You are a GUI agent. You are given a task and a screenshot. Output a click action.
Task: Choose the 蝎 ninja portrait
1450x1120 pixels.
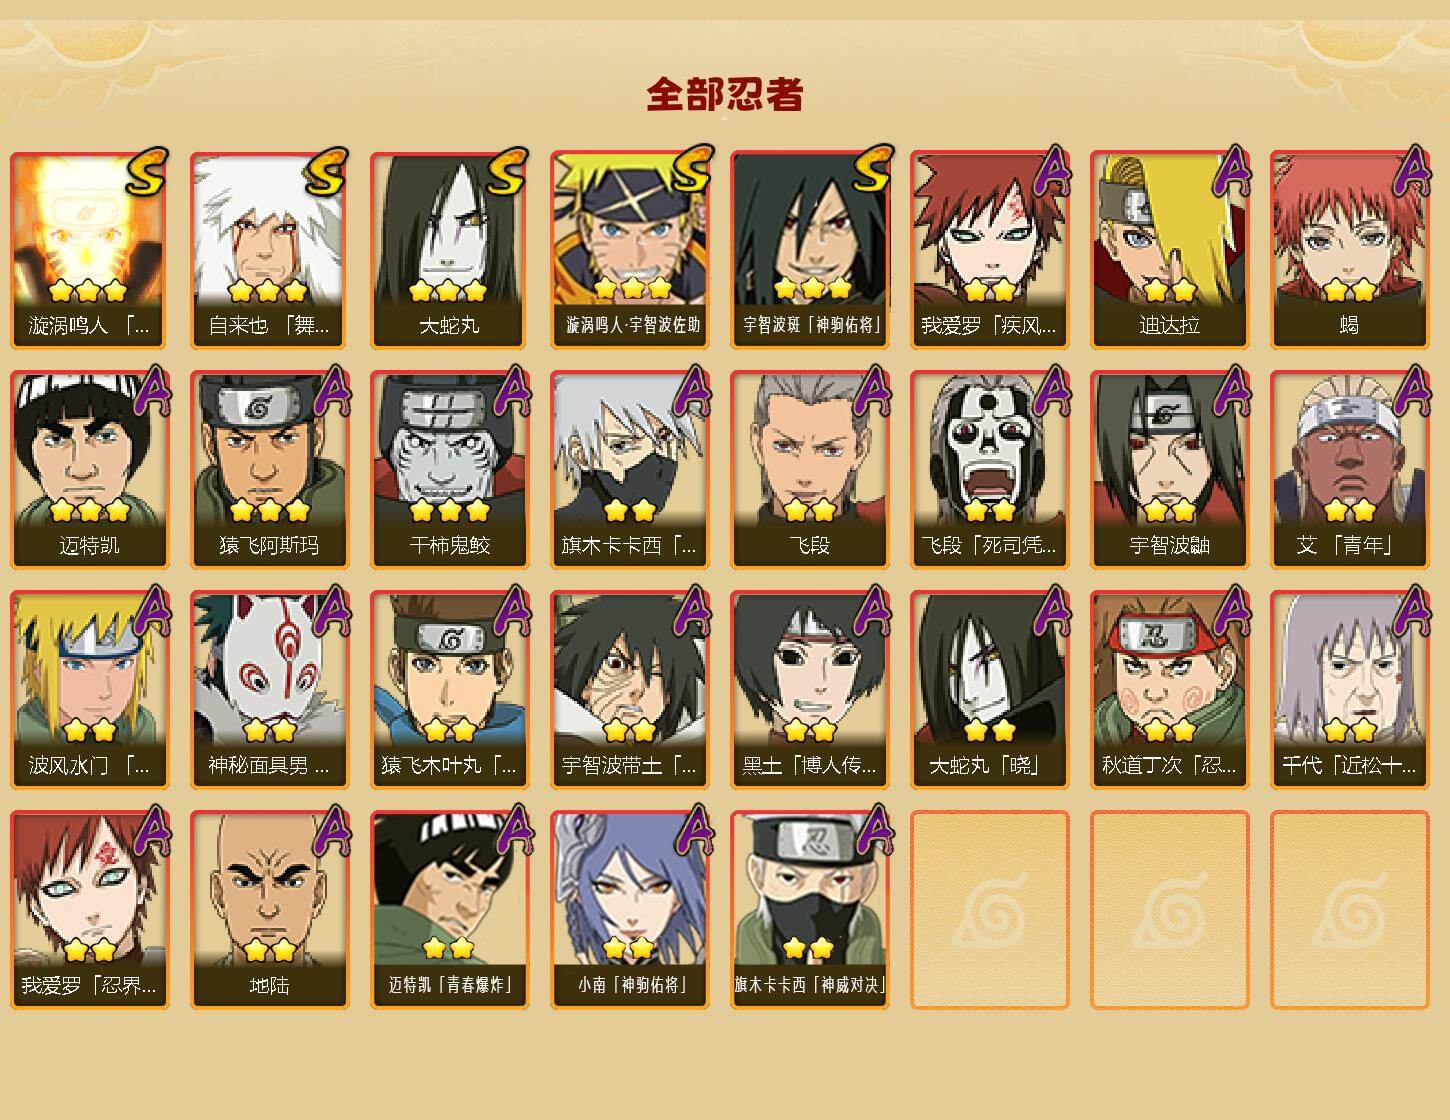click(x=1349, y=250)
